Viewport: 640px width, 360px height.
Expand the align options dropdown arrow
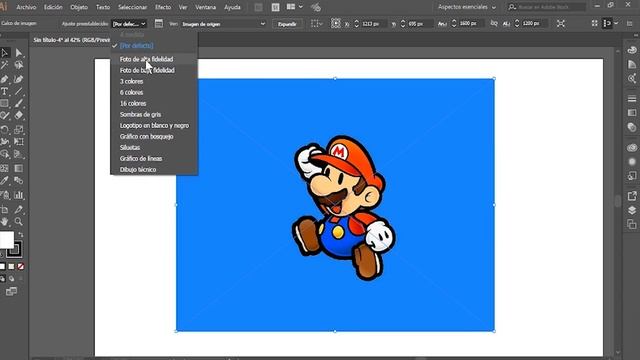click(616, 24)
